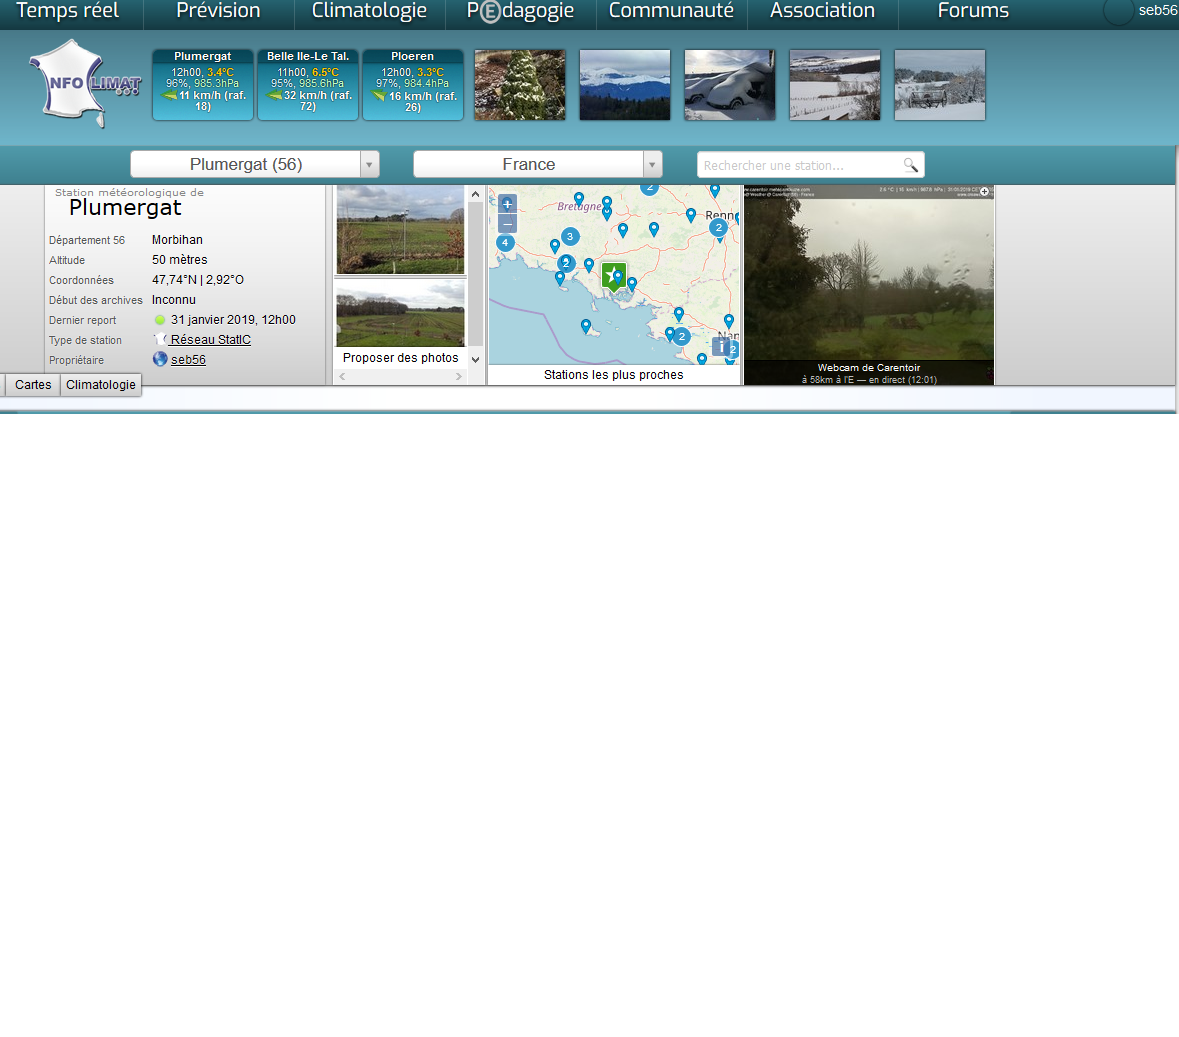Zoom in on the stations map

pos(507,204)
